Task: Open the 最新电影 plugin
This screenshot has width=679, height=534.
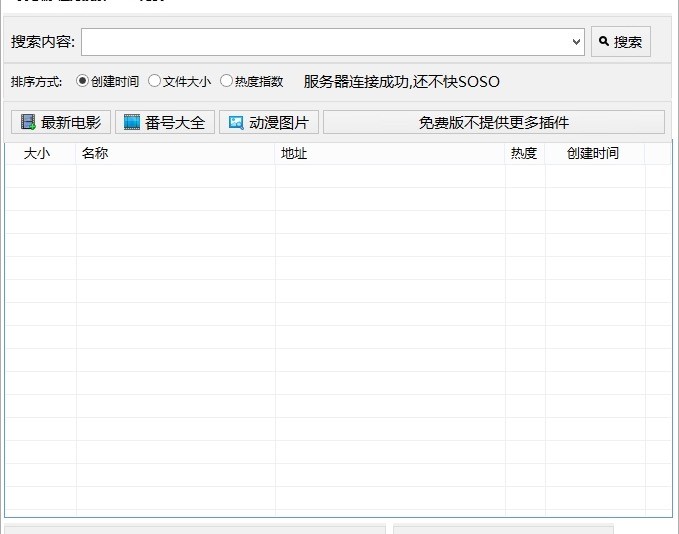Action: 61,122
